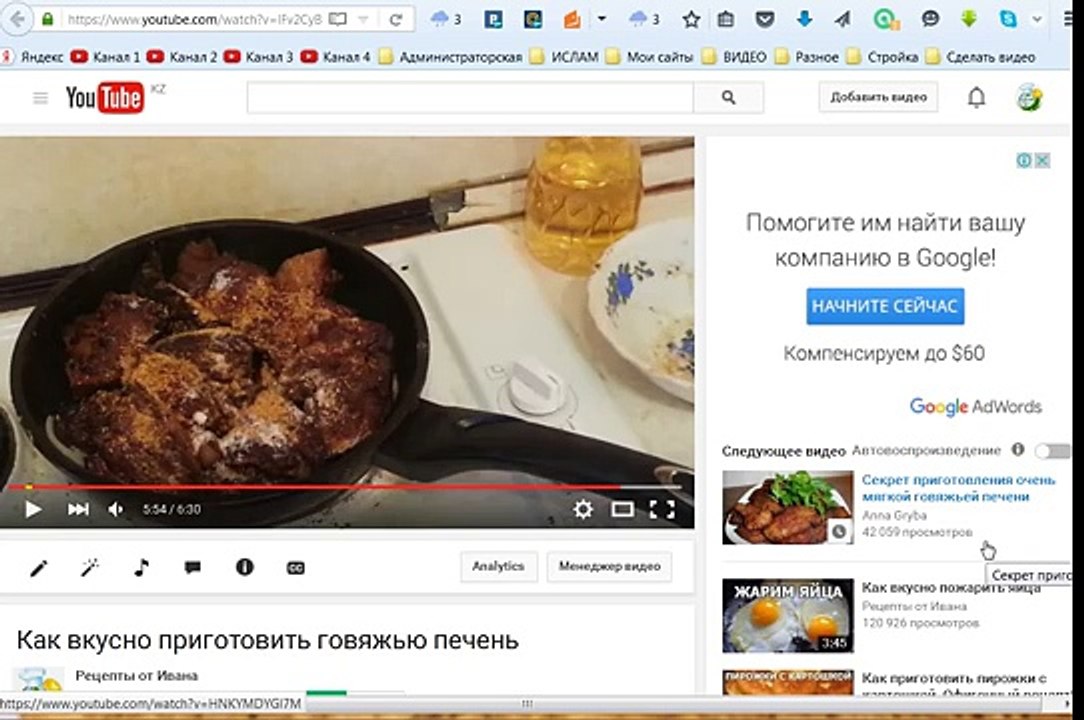Add beef liver video to Watch Later
1084x720 pixels.
tap(839, 531)
